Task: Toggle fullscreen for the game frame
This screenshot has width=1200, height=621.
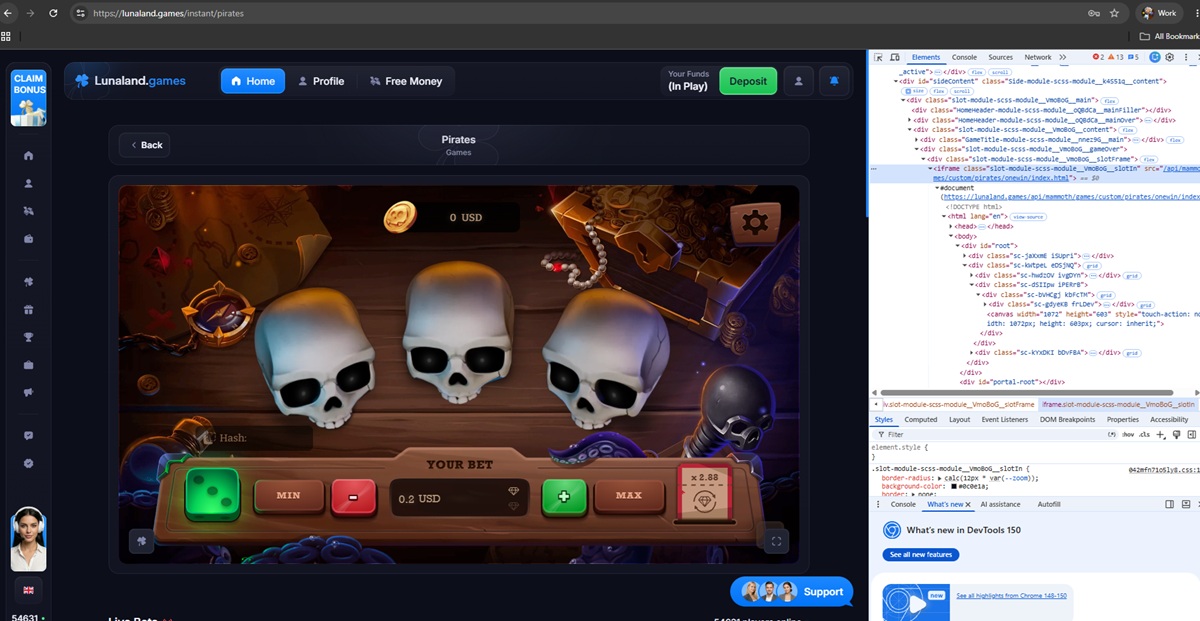Action: point(775,541)
